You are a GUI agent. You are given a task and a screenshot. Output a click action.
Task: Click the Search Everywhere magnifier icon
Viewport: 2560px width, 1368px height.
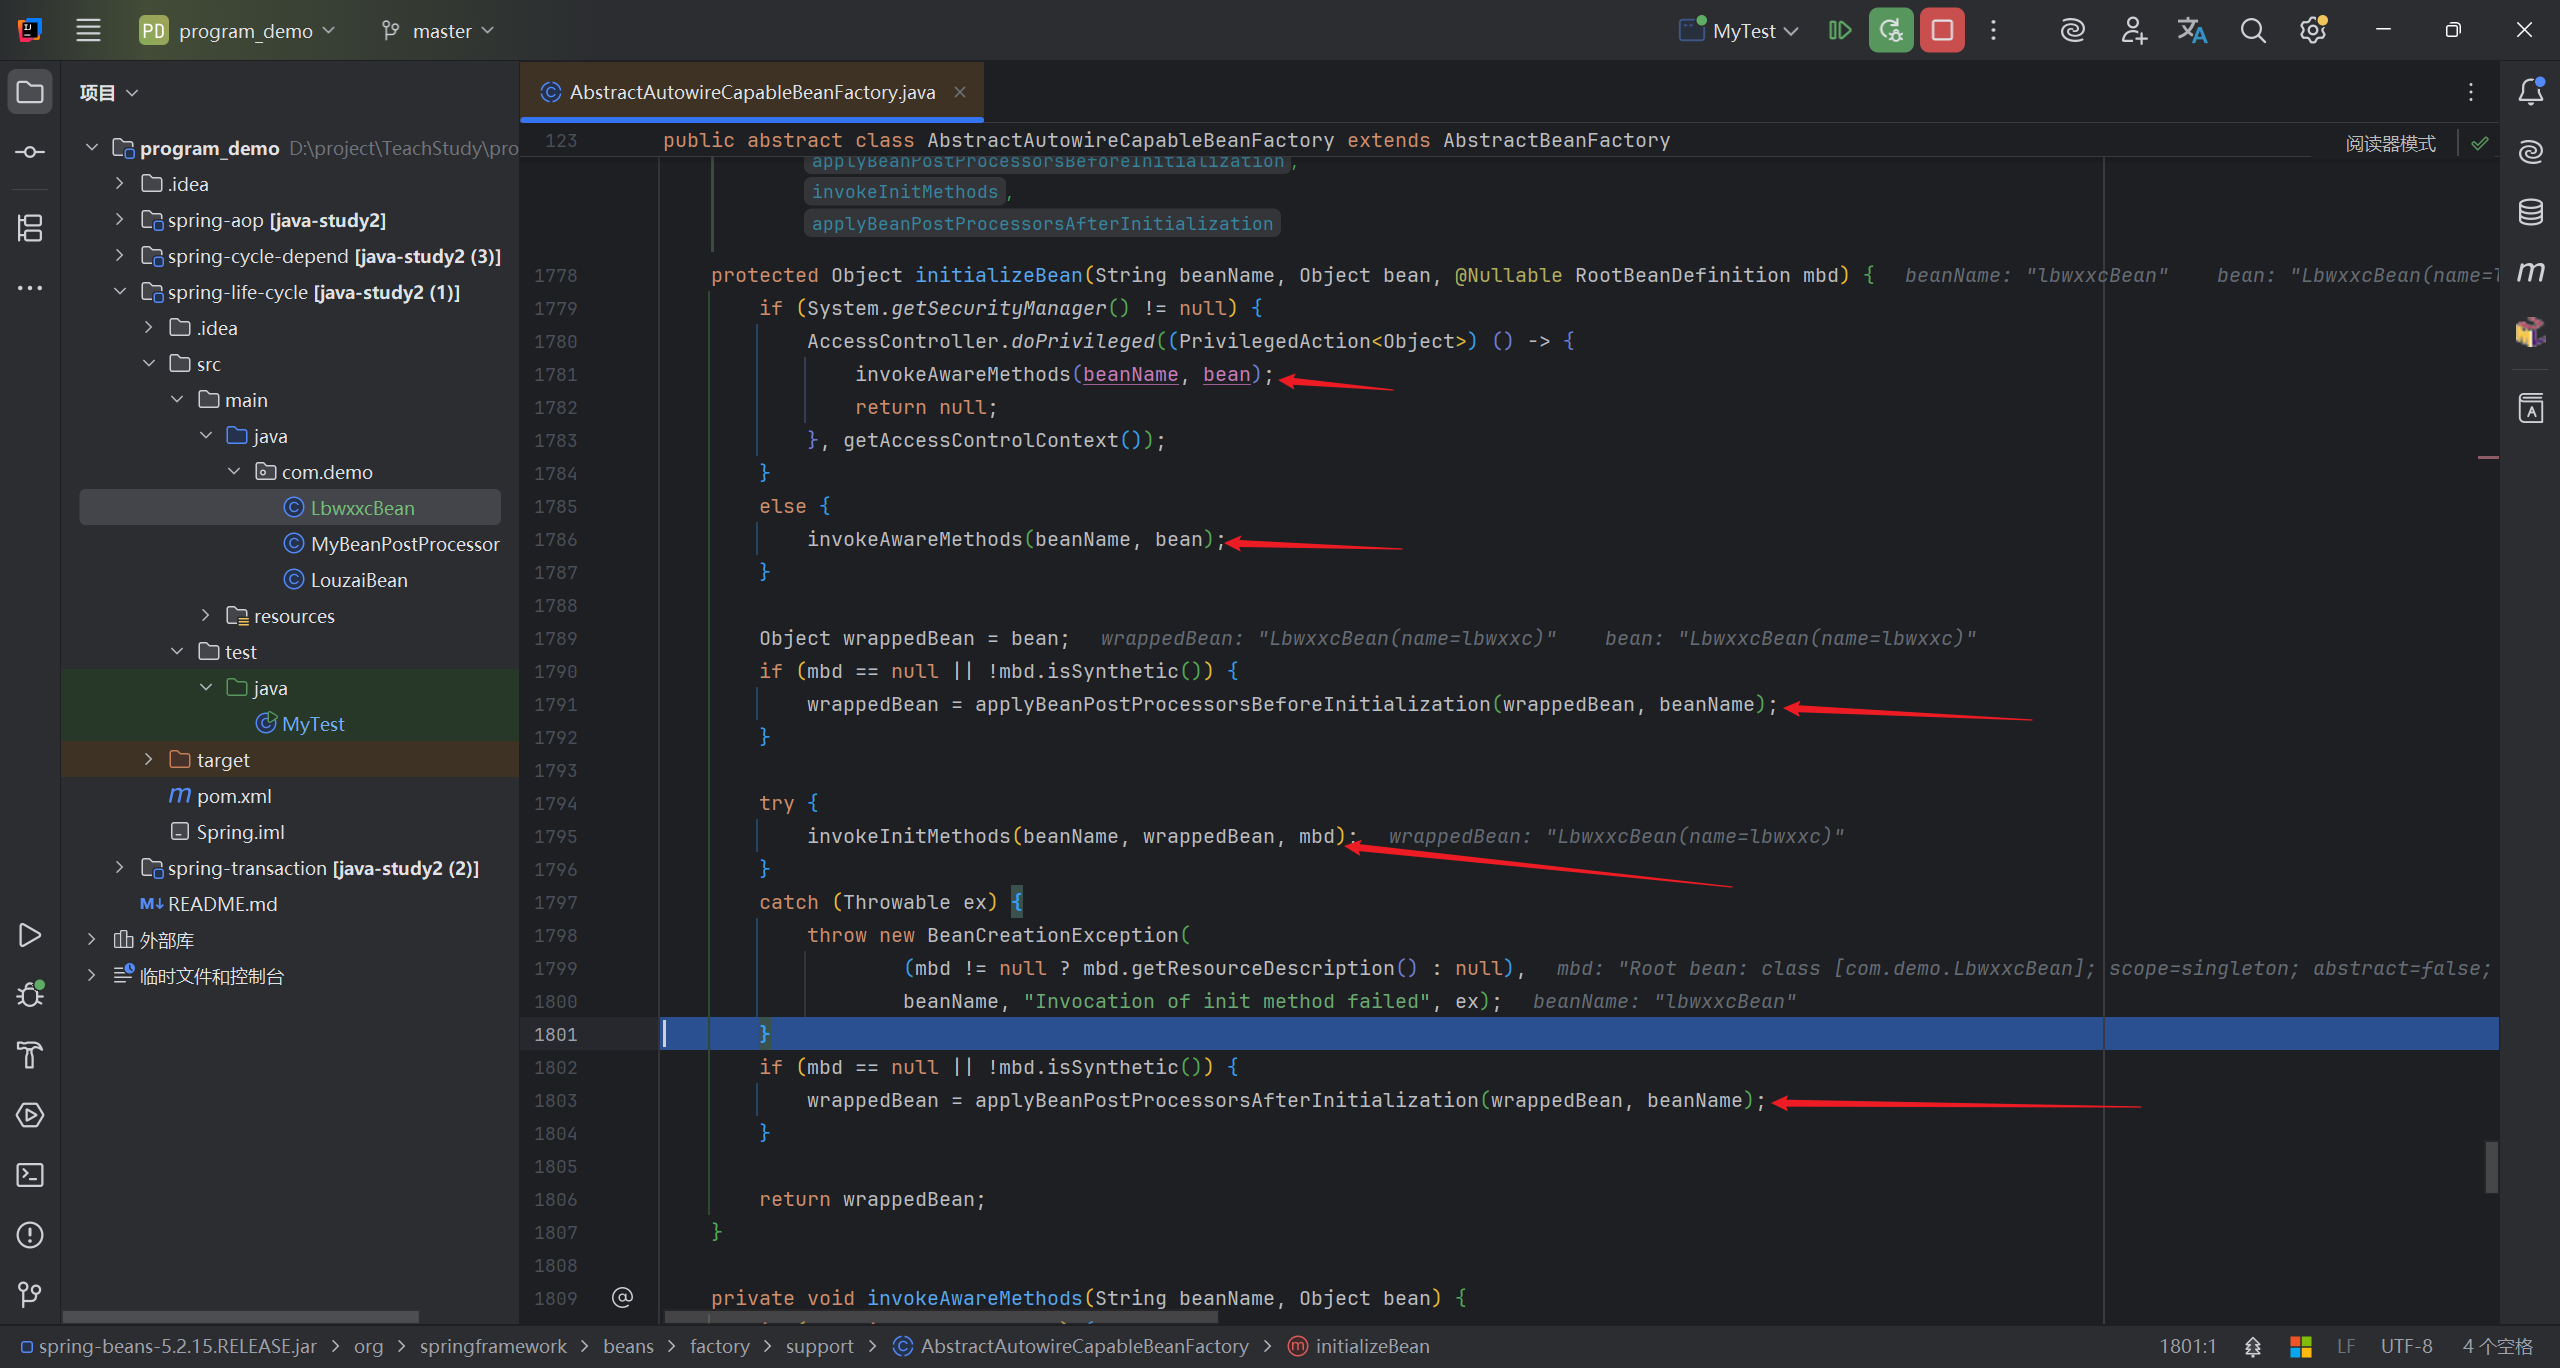pos(2252,30)
